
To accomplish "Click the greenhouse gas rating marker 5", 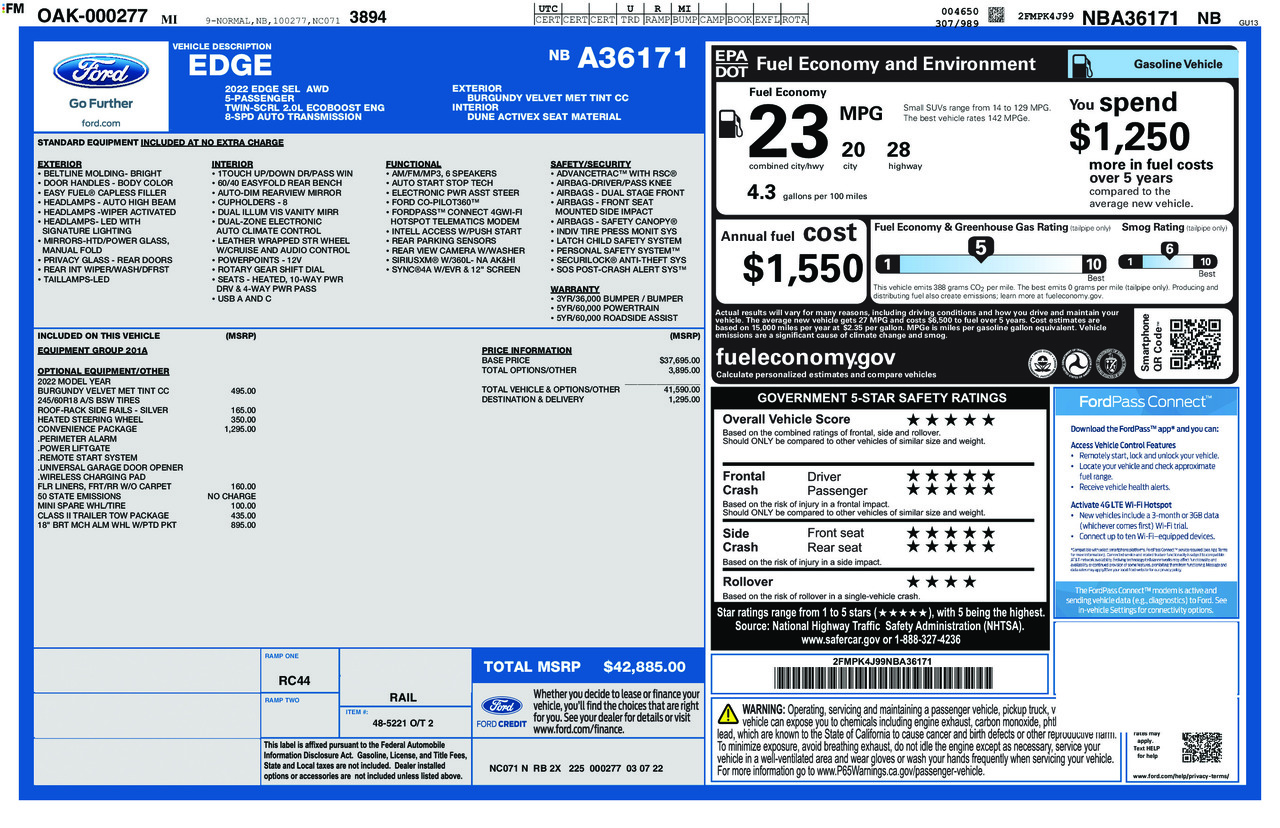I will click(981, 249).
